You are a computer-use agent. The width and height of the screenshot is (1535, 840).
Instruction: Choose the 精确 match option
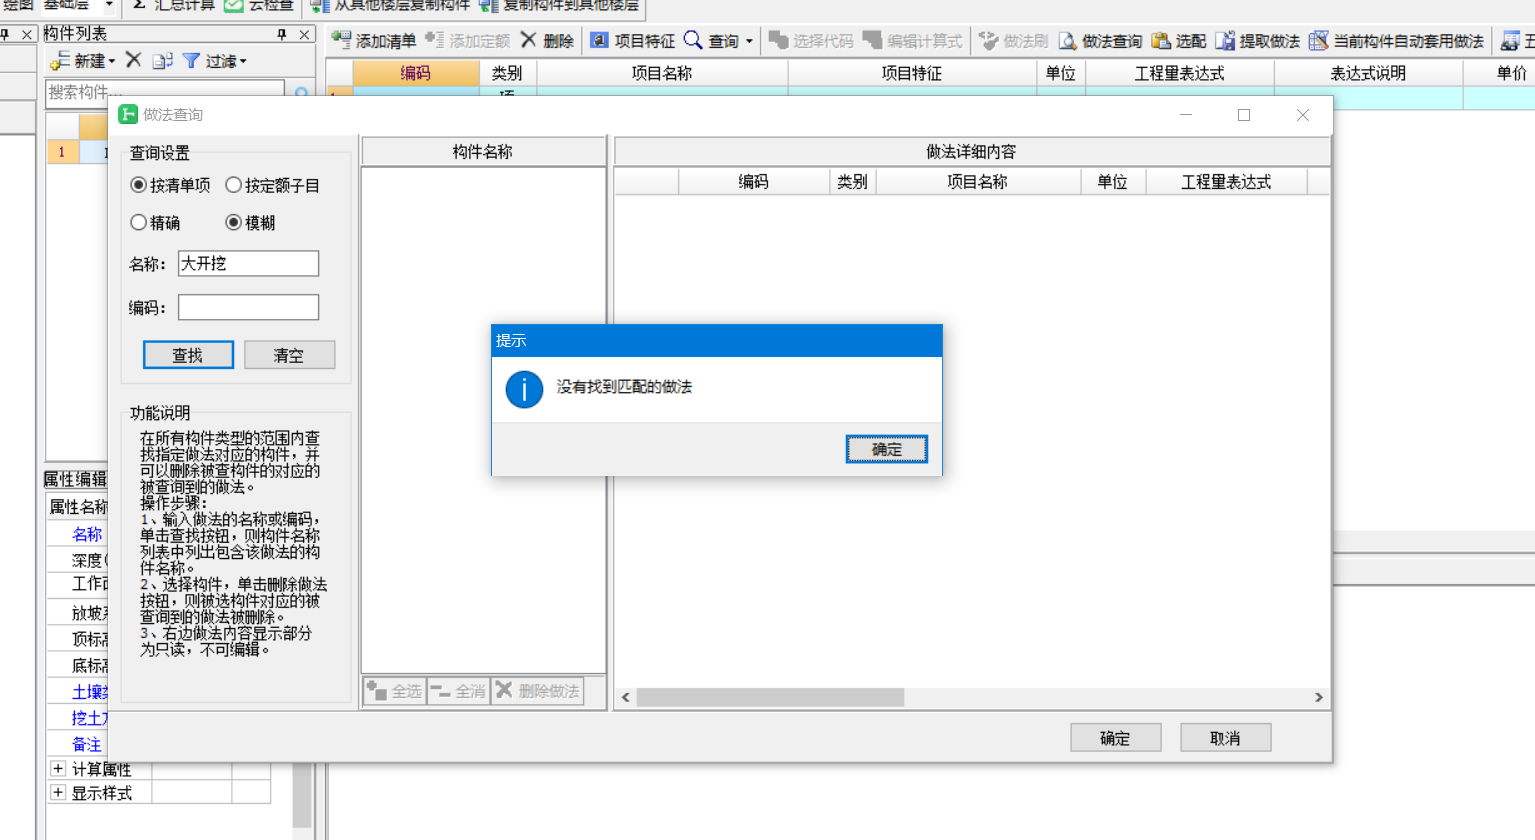pos(139,222)
